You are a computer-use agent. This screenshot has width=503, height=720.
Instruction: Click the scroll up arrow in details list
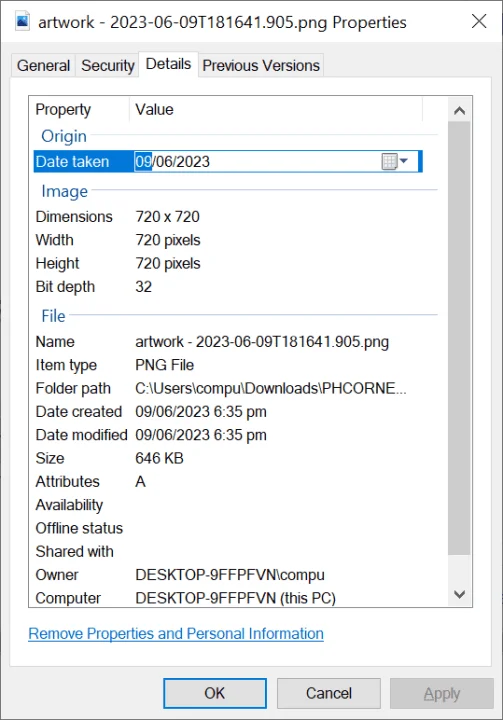click(459, 111)
